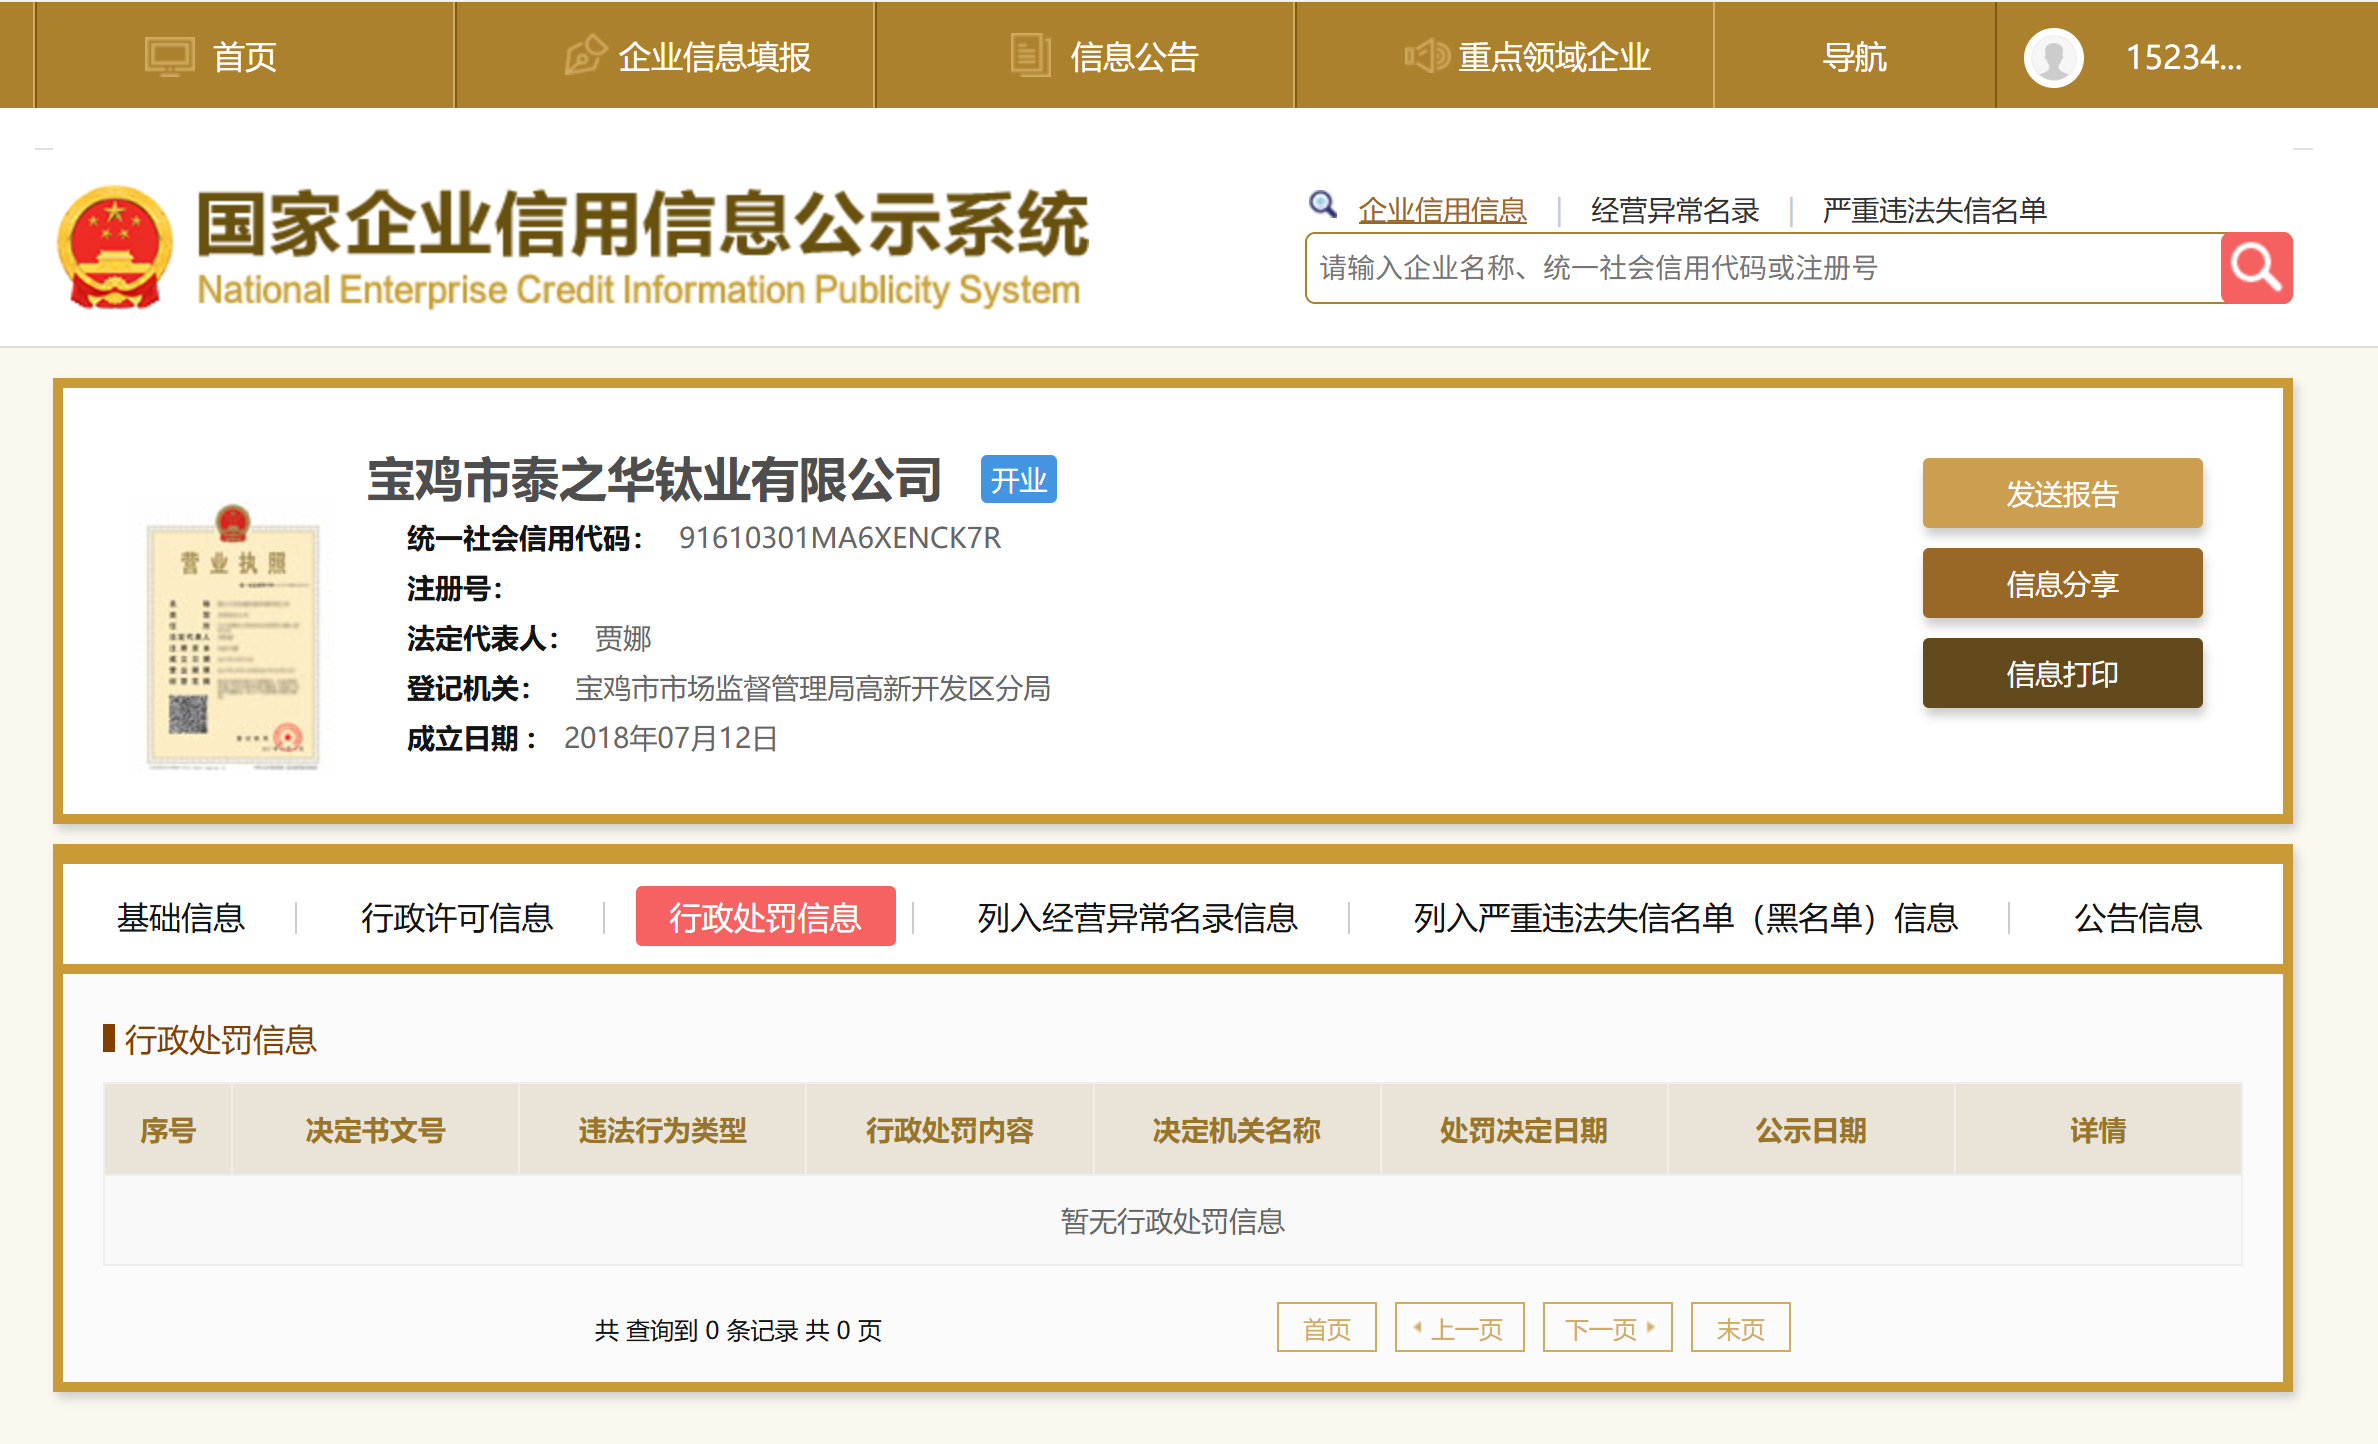2378x1444 pixels.
Task: Switch to 基础信息 tab
Action: tap(181, 917)
